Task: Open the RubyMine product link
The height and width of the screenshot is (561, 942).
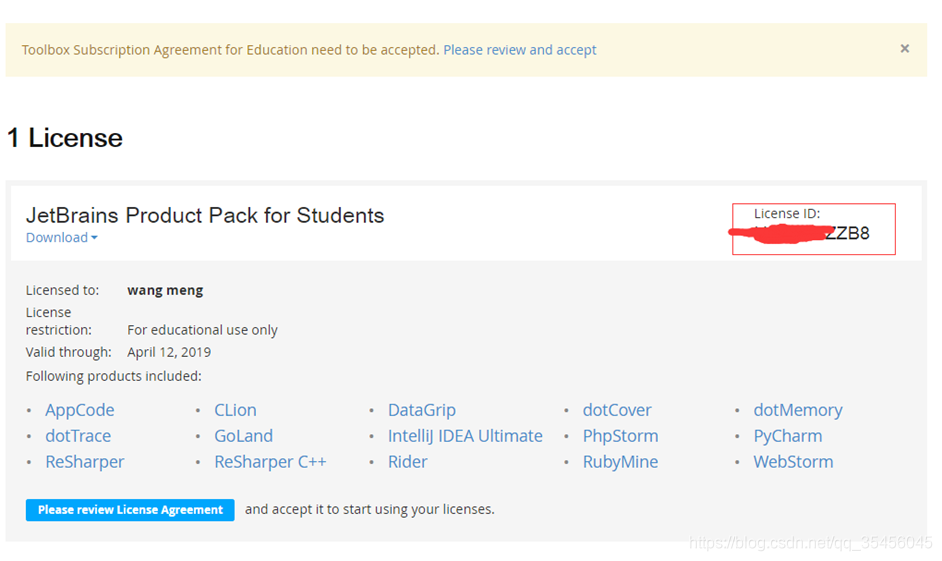Action: pos(621,461)
